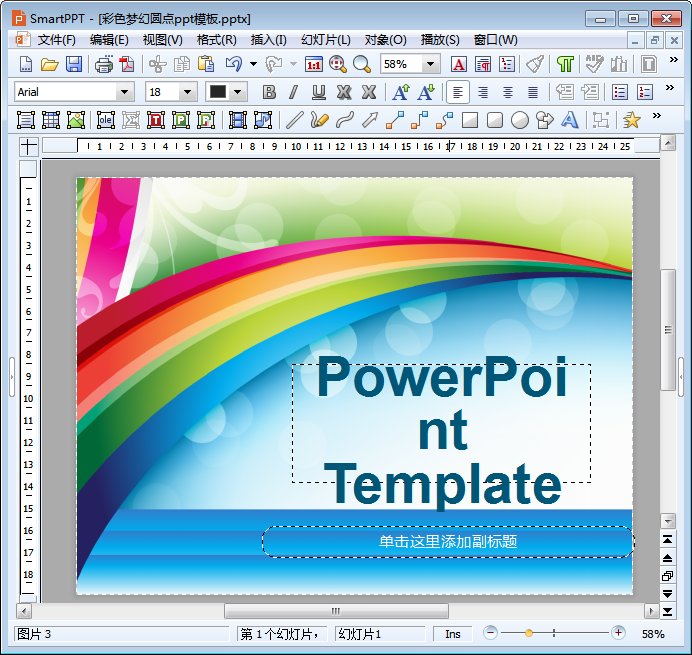Screen dimensions: 692x655
Task: Enable left text alignment
Action: pyautogui.click(x=458, y=92)
